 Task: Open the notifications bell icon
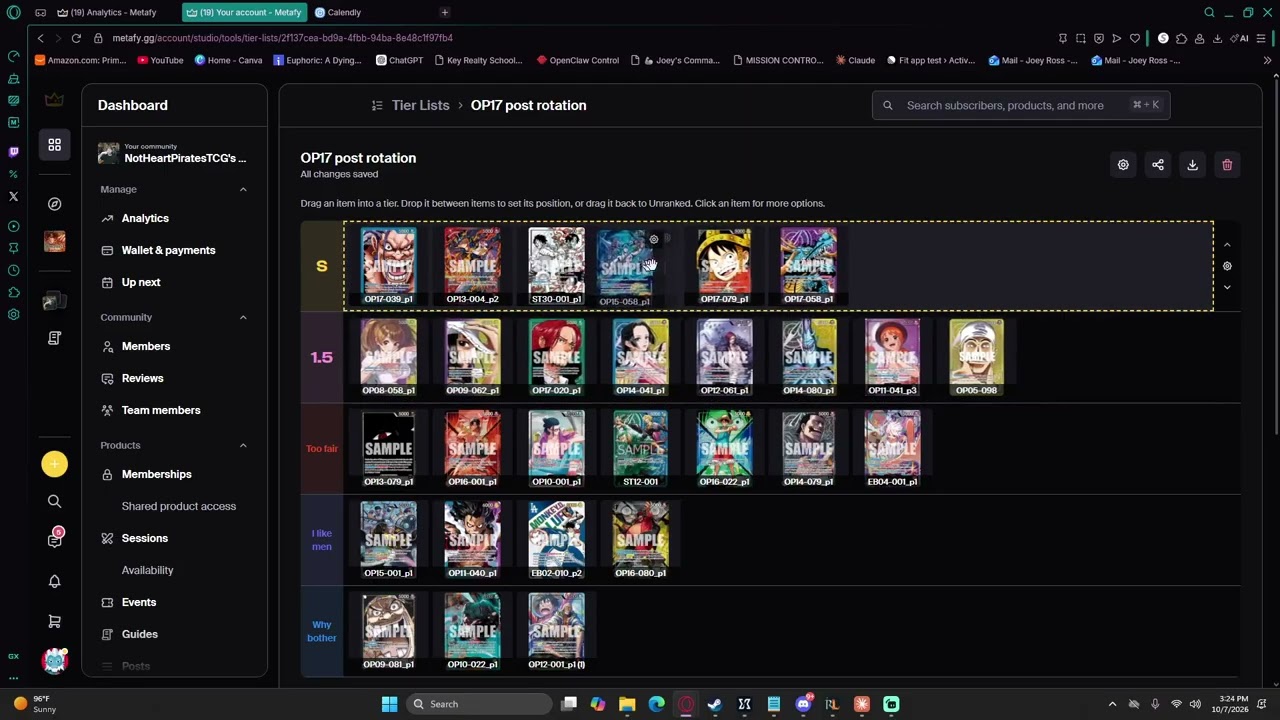[x=54, y=581]
